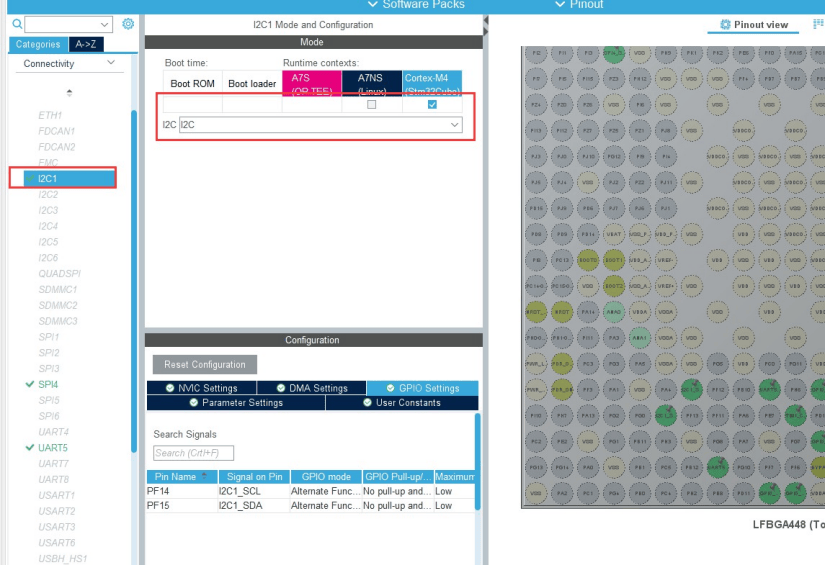Click pin PG14 in the pinout view
The height and width of the screenshot is (566, 825).
tap(562, 467)
